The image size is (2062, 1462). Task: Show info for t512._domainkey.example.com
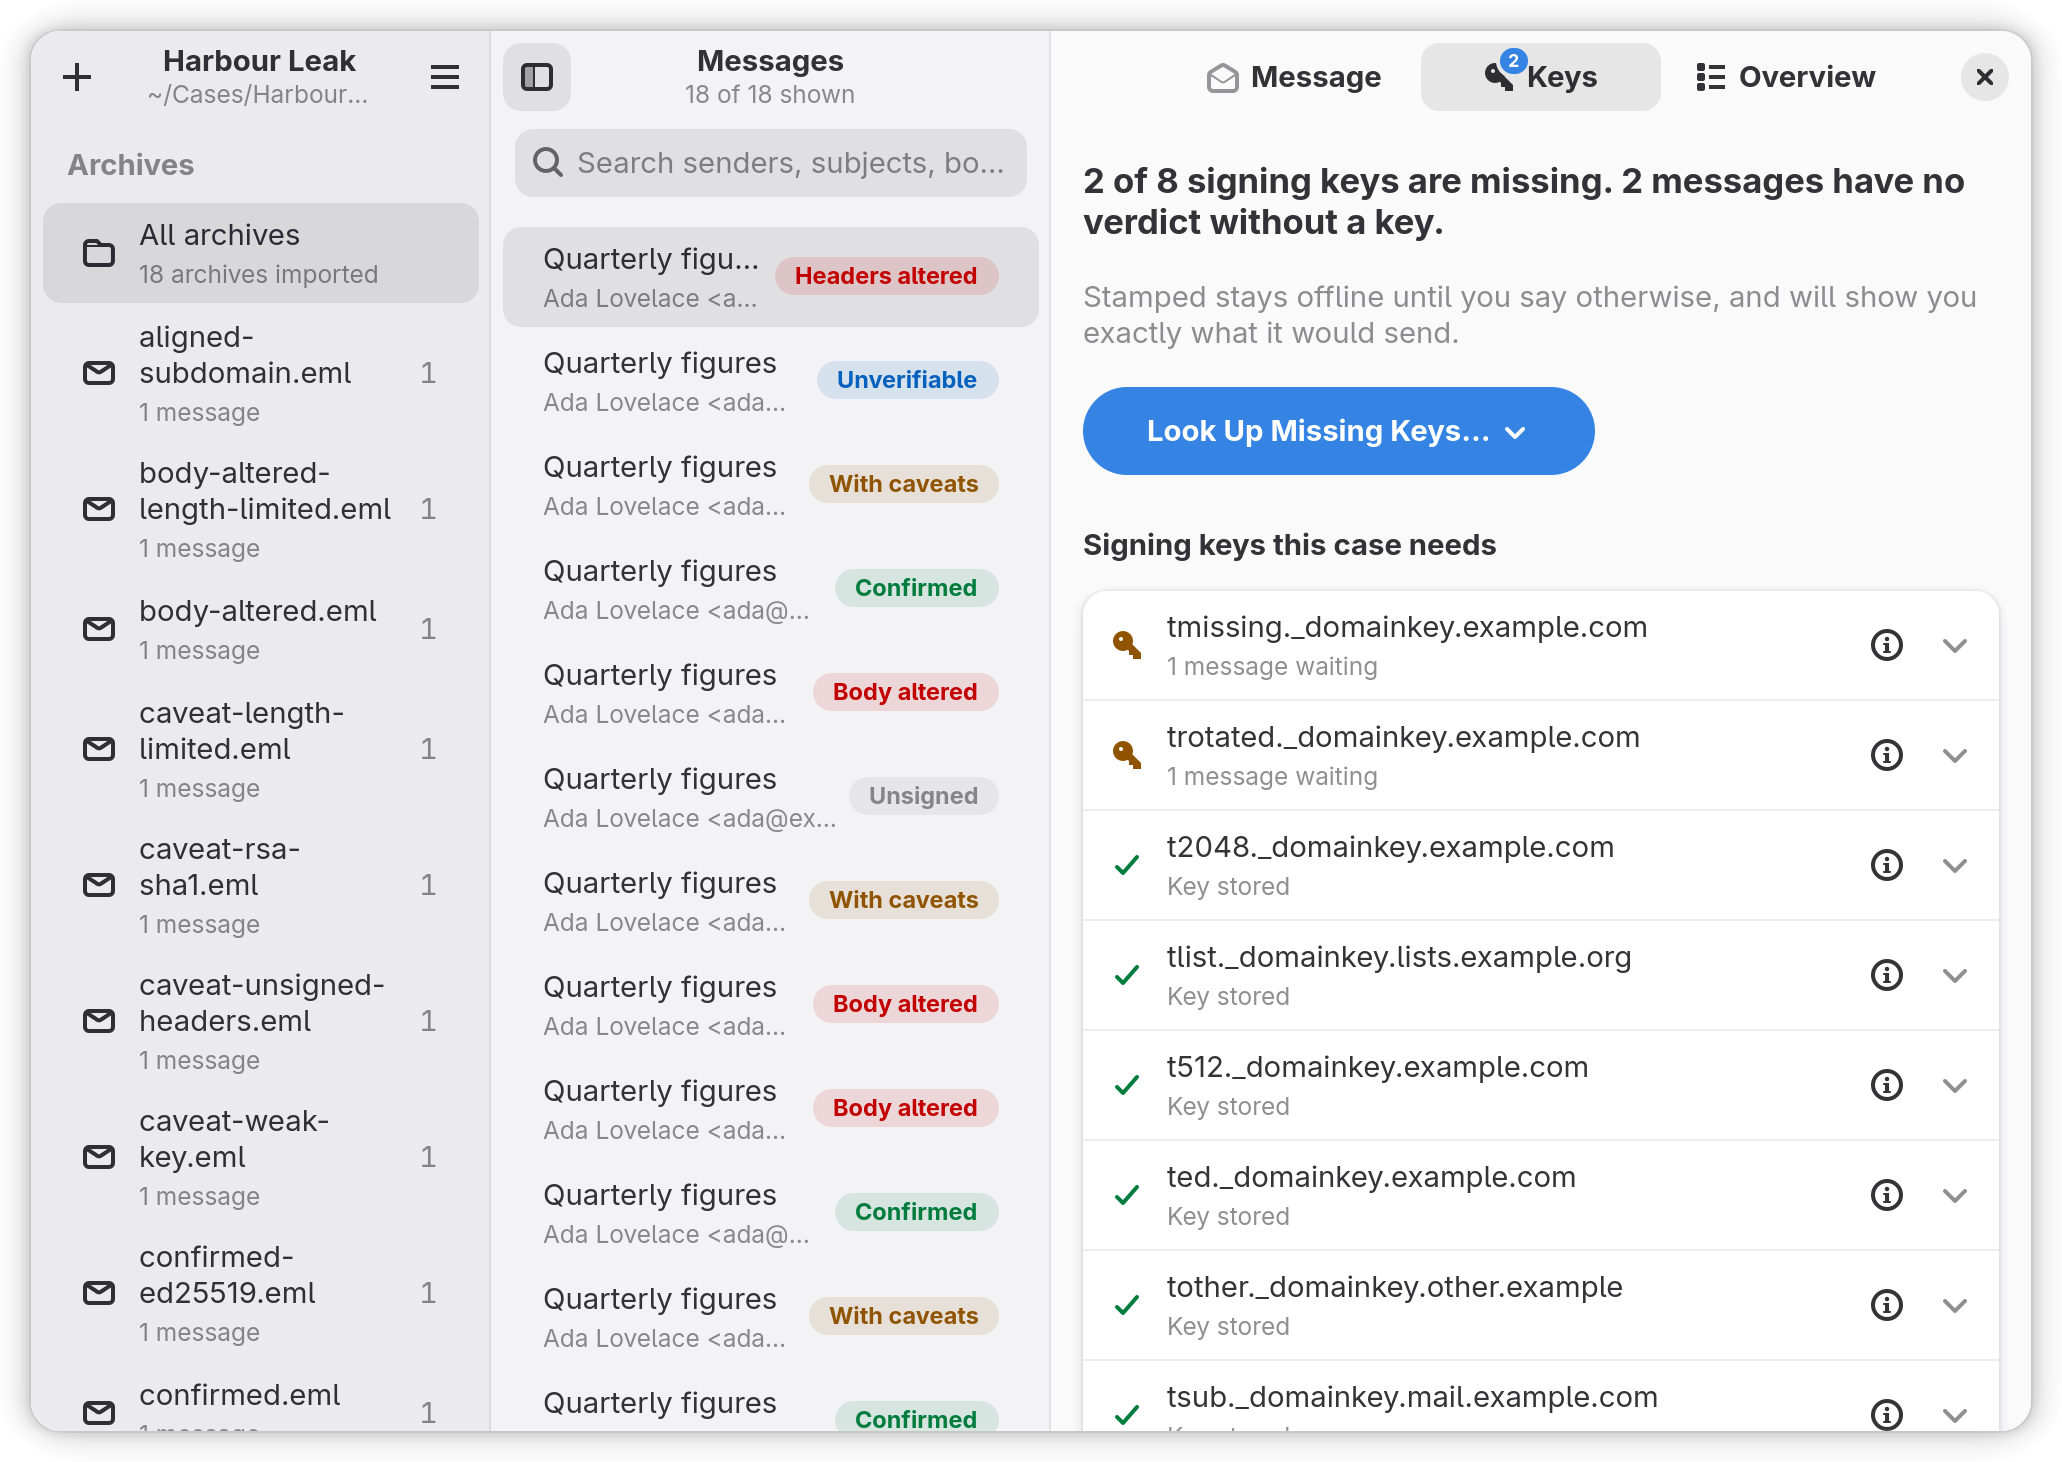(x=1886, y=1085)
